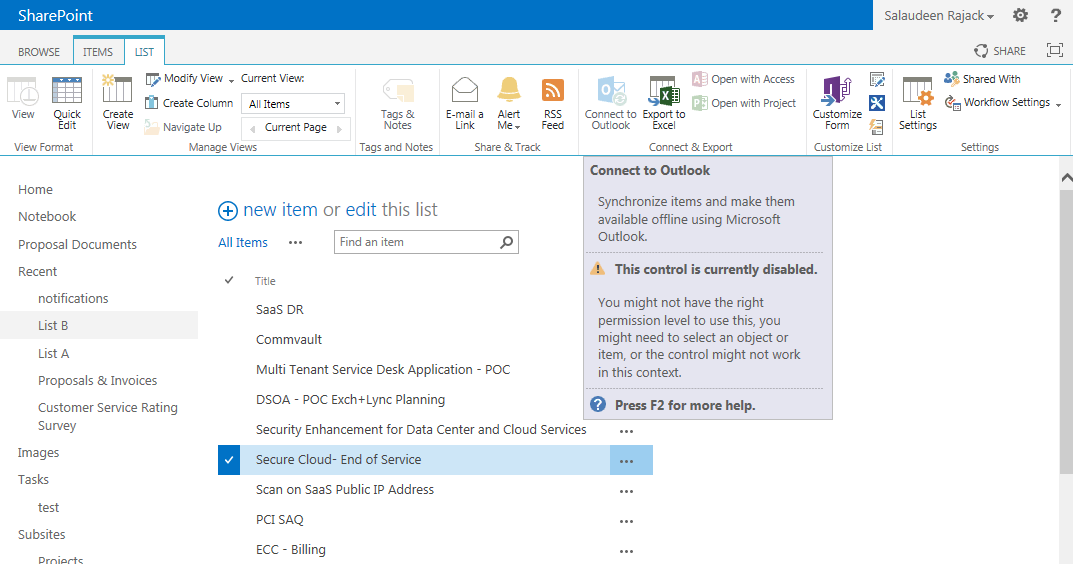Click the All Items view link

[243, 242]
